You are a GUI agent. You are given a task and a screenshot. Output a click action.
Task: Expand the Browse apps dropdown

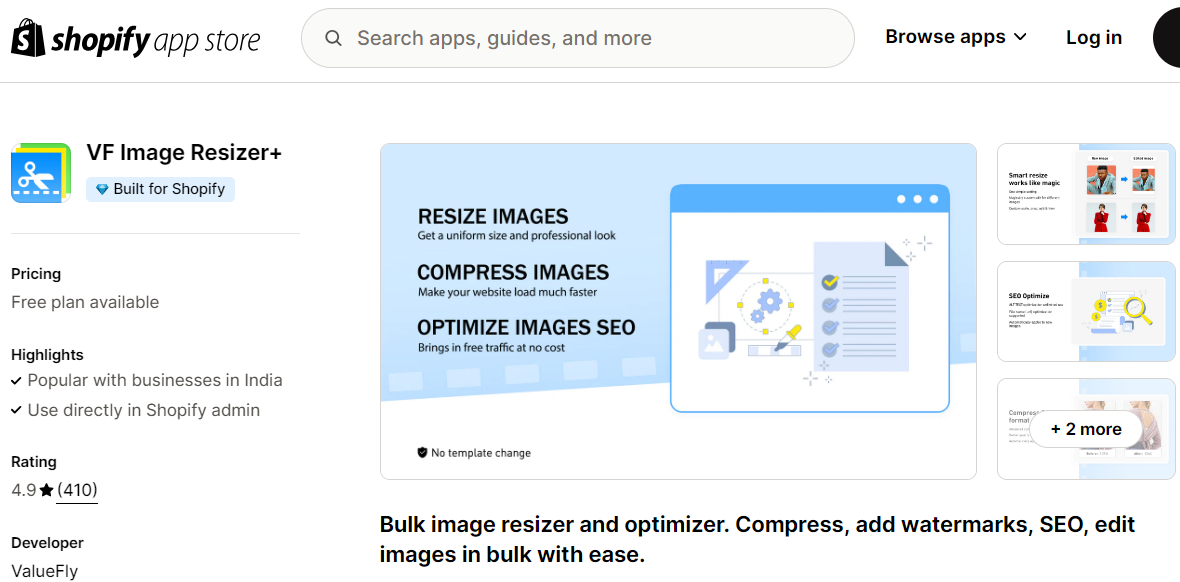pyautogui.click(x=956, y=37)
